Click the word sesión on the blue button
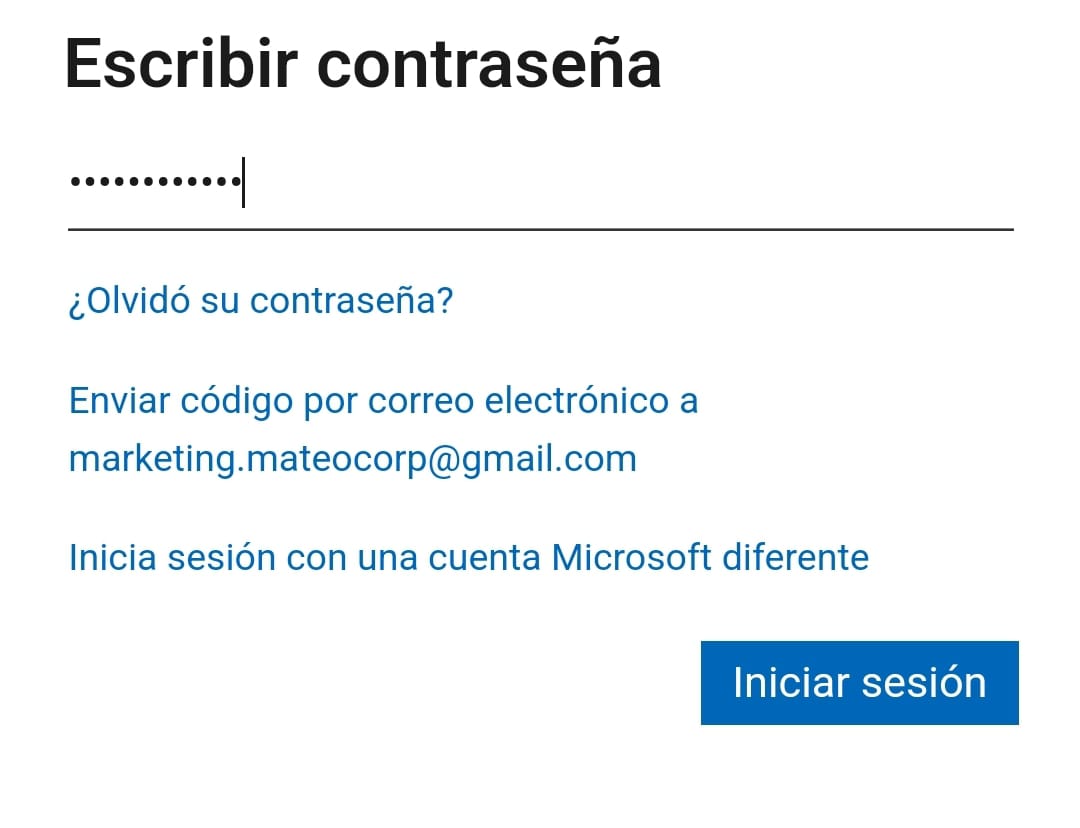 coord(924,683)
